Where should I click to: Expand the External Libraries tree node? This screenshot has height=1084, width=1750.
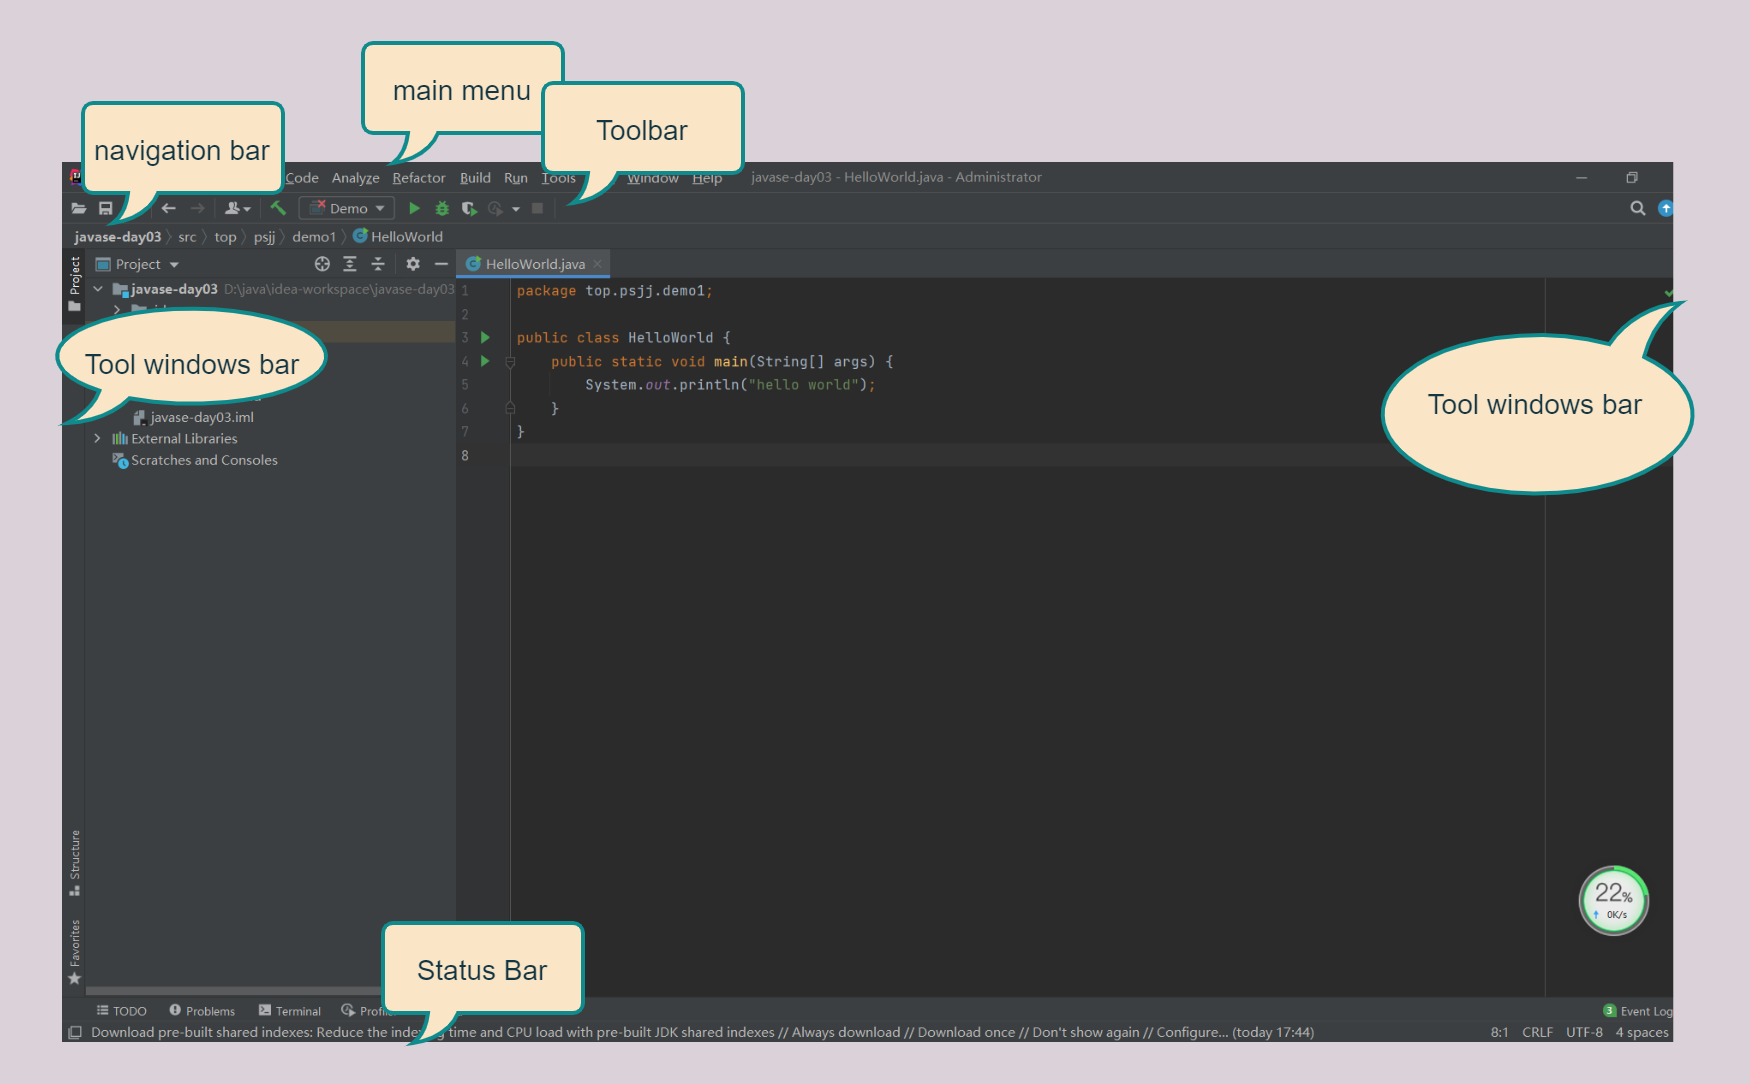[x=97, y=438]
